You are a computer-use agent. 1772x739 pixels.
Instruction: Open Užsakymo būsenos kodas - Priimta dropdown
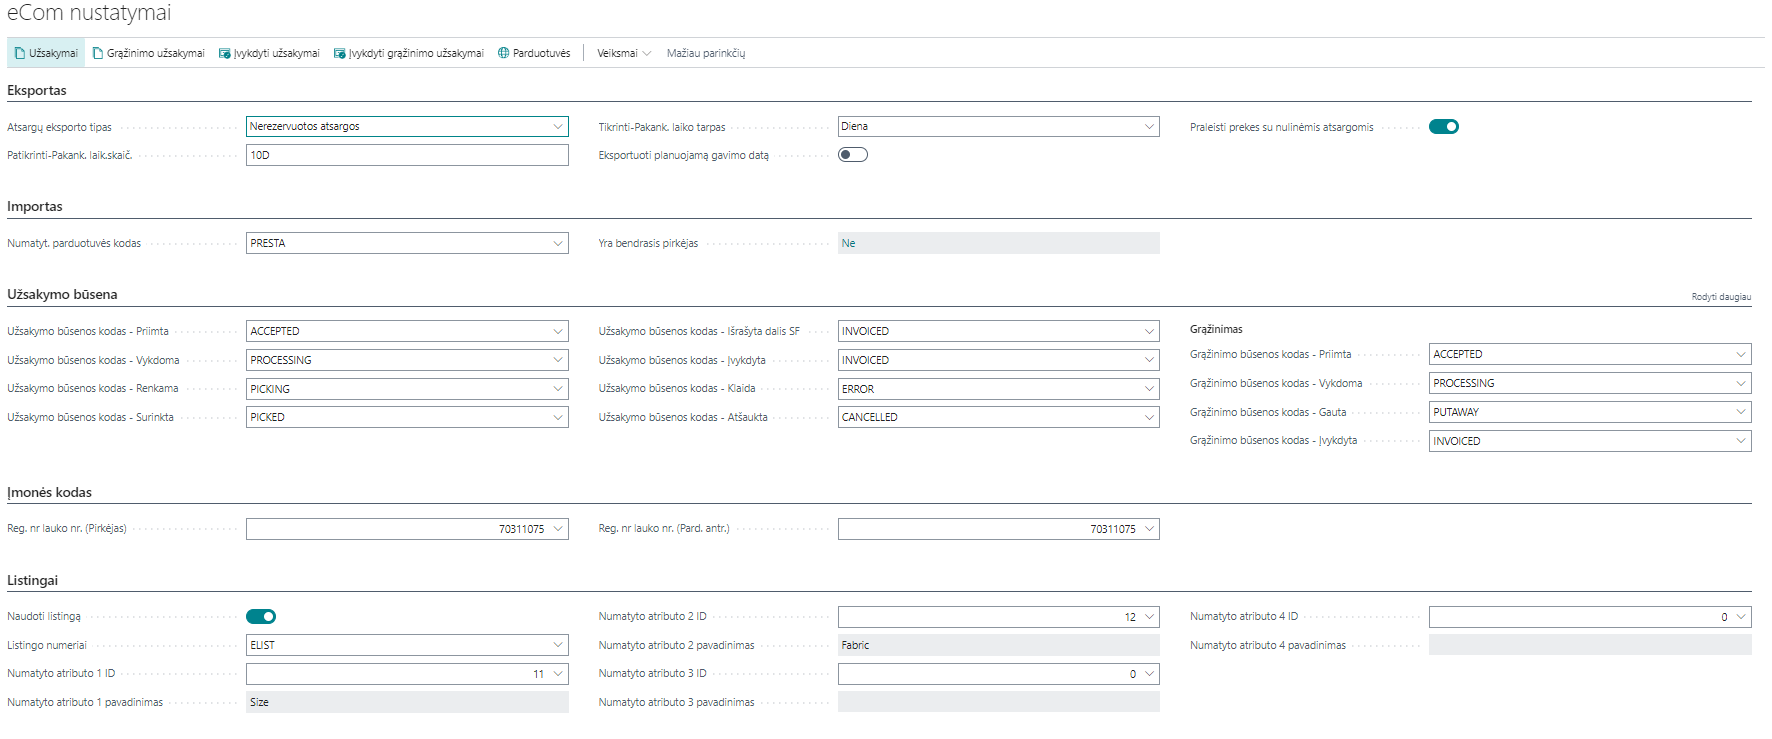coord(557,331)
